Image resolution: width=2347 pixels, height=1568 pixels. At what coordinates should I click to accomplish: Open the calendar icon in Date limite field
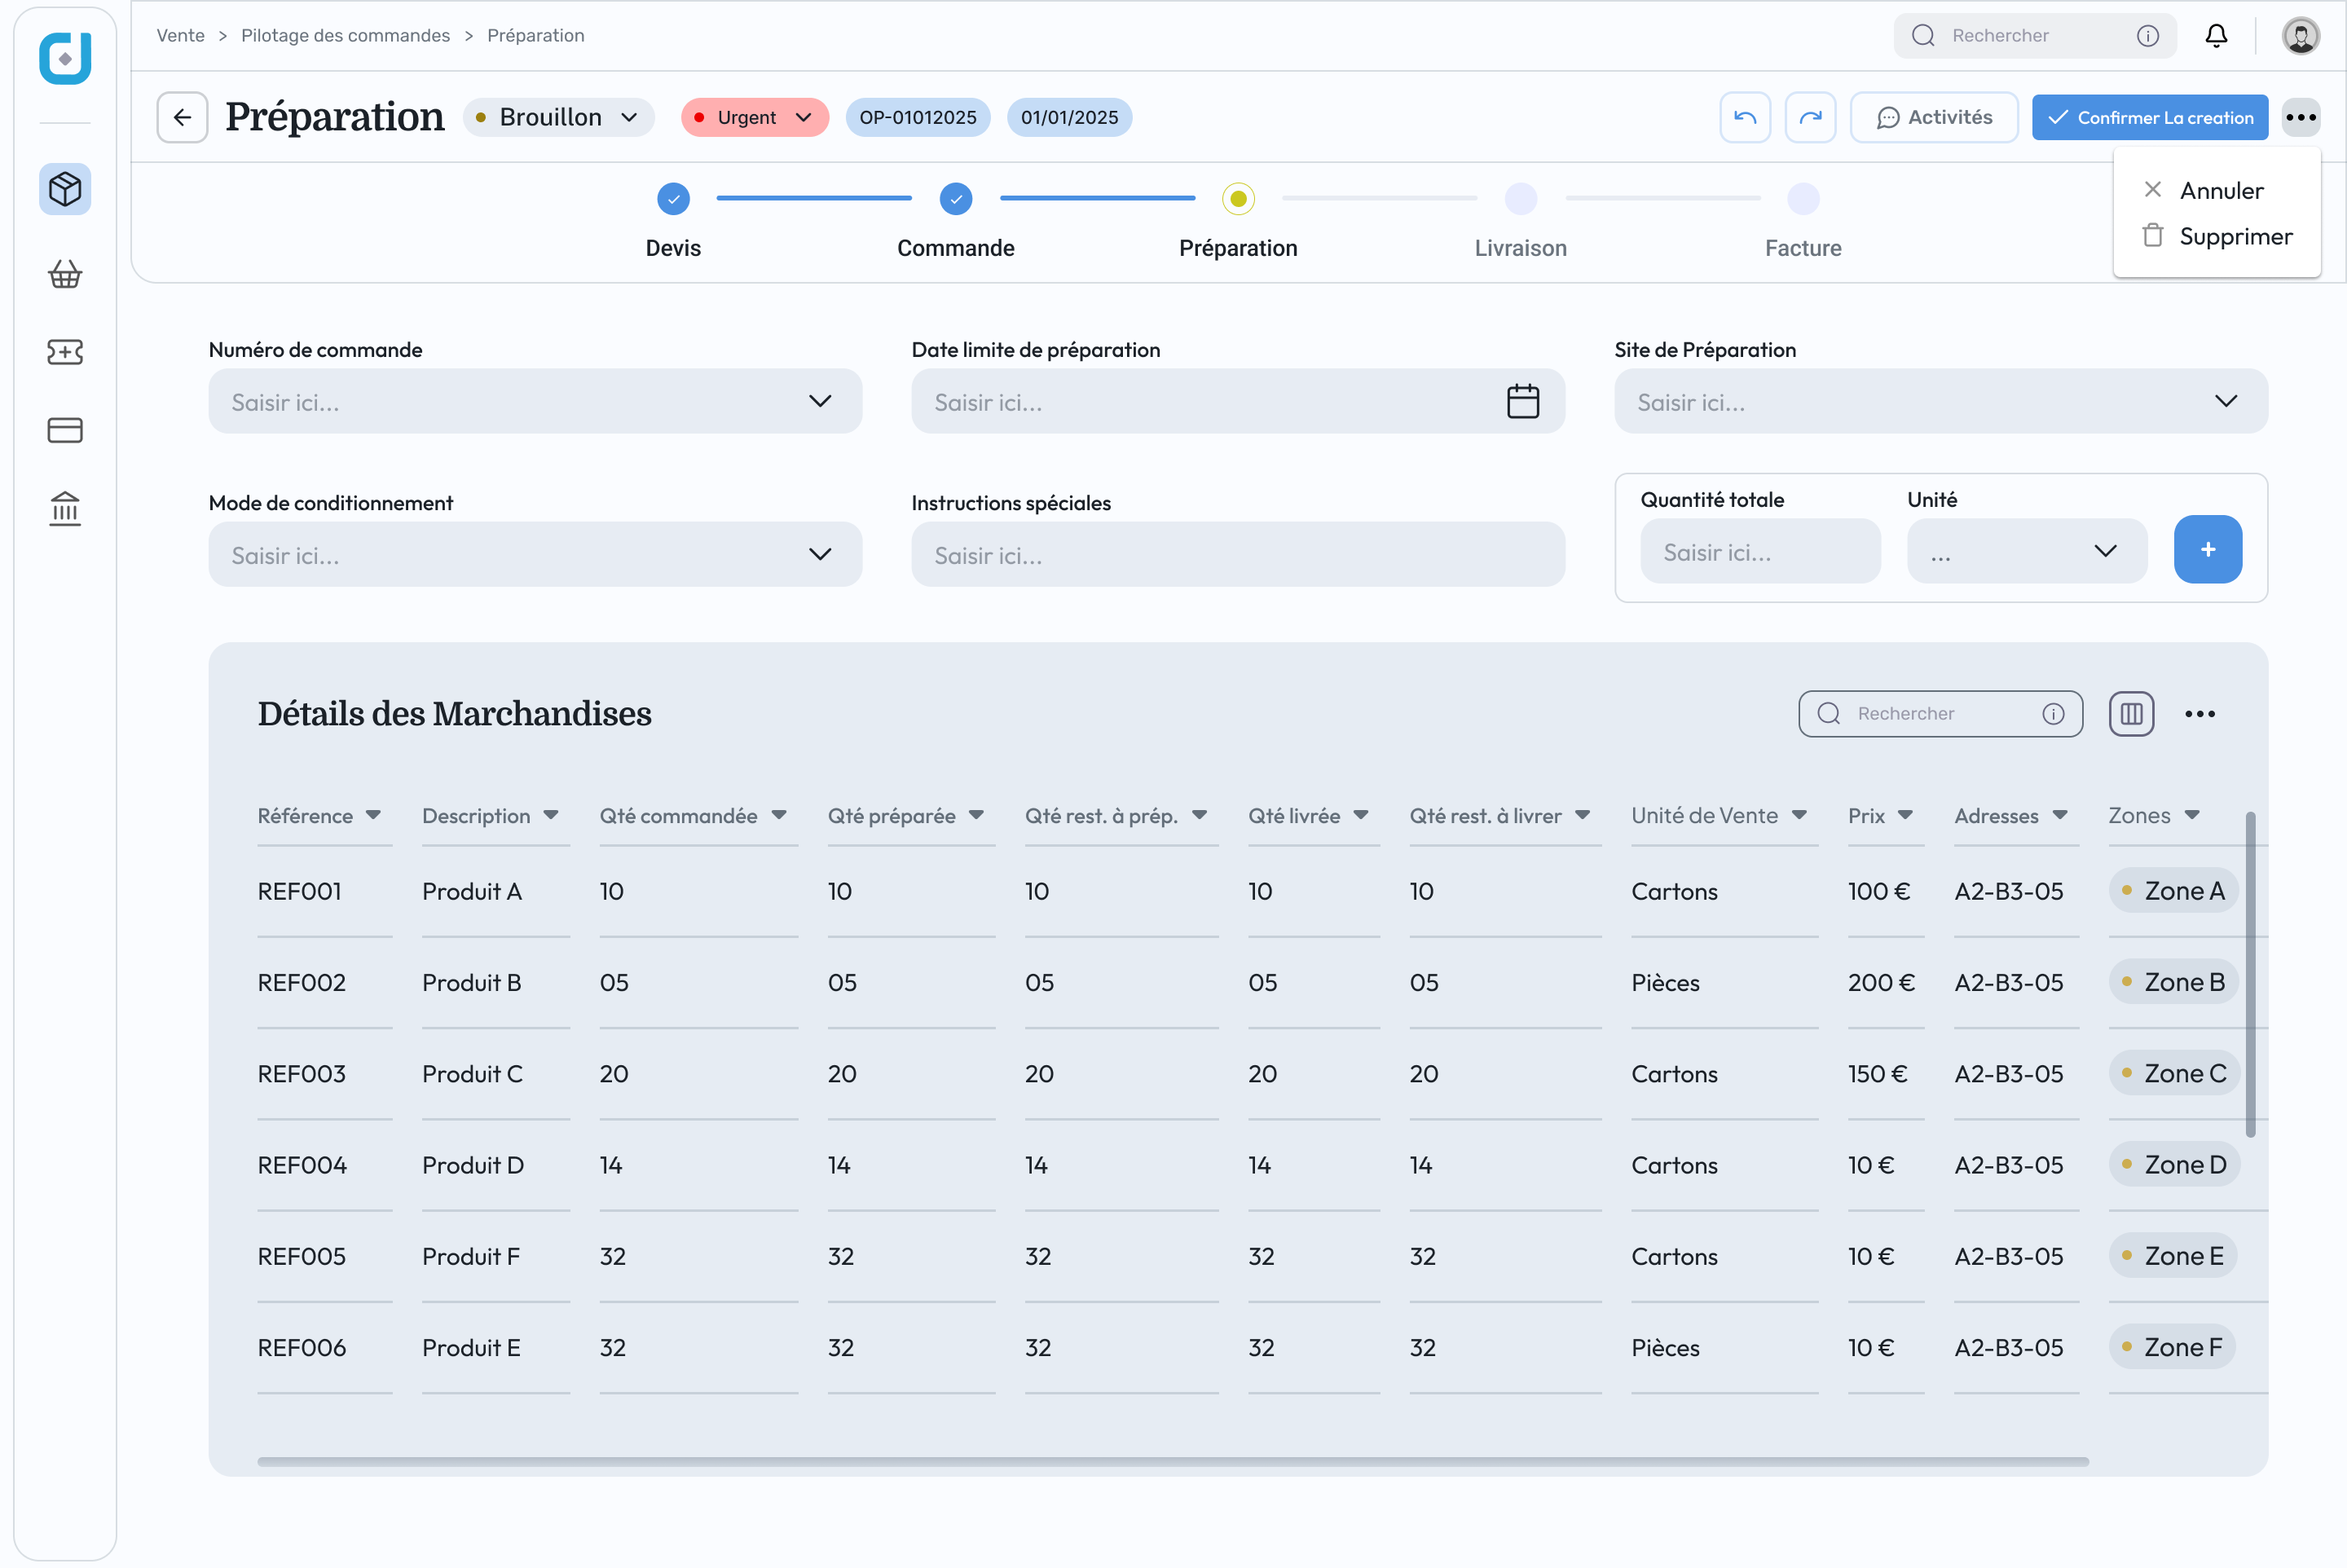pyautogui.click(x=1523, y=401)
